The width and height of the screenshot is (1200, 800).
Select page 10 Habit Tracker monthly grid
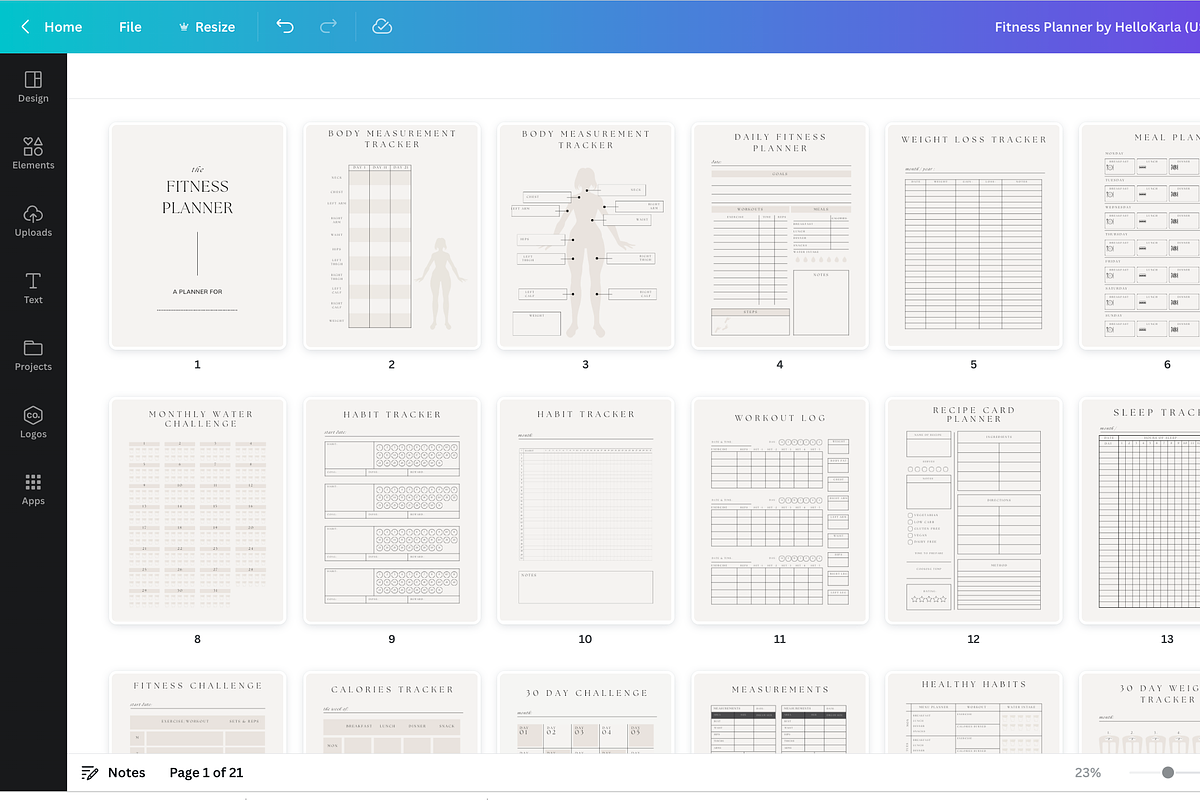point(585,510)
